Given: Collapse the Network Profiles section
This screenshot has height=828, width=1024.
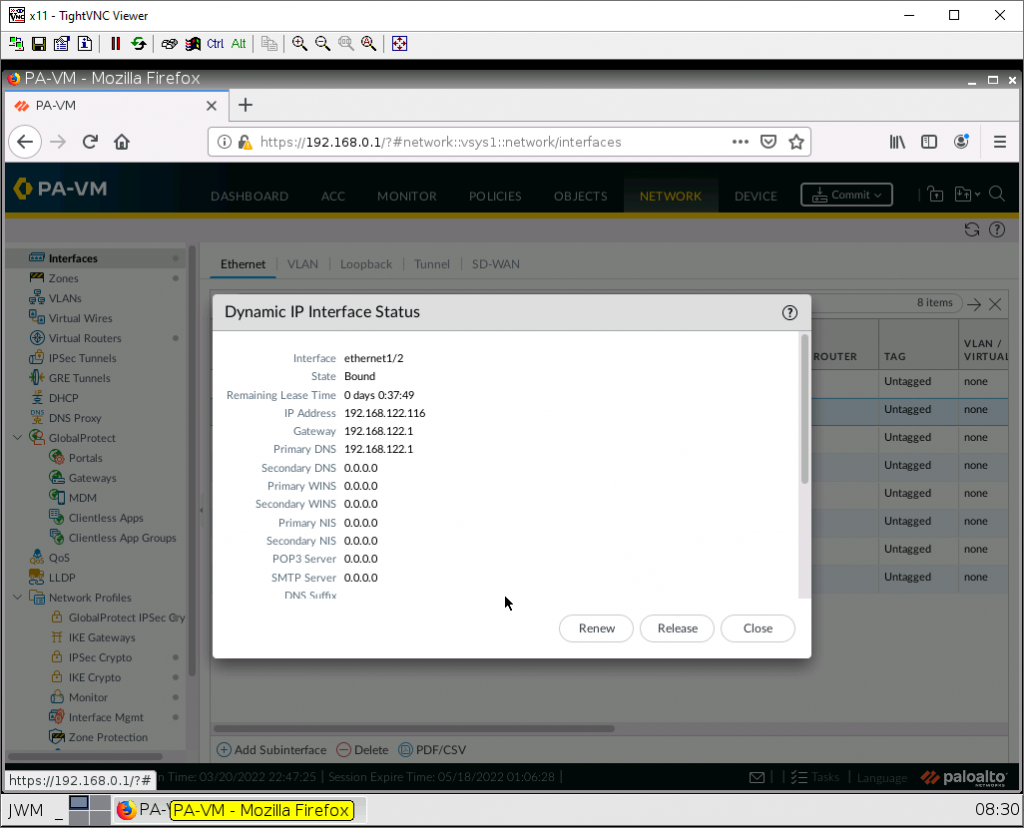Looking at the screenshot, I should (x=16, y=597).
